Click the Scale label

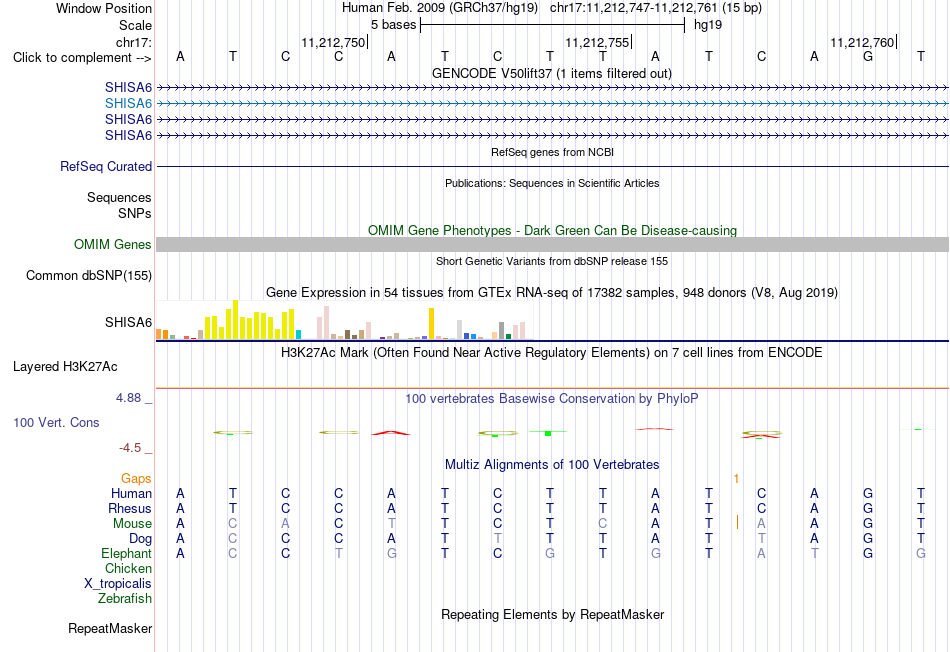tap(135, 25)
